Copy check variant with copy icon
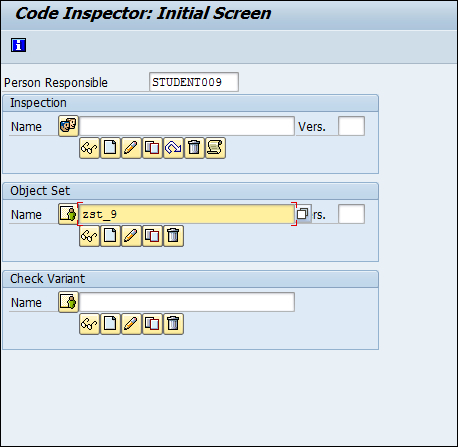 (x=152, y=324)
